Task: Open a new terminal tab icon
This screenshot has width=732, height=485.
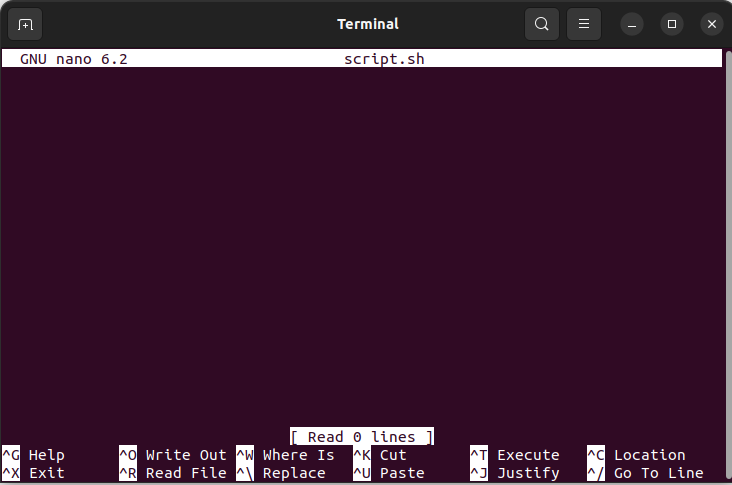Action: (25, 24)
